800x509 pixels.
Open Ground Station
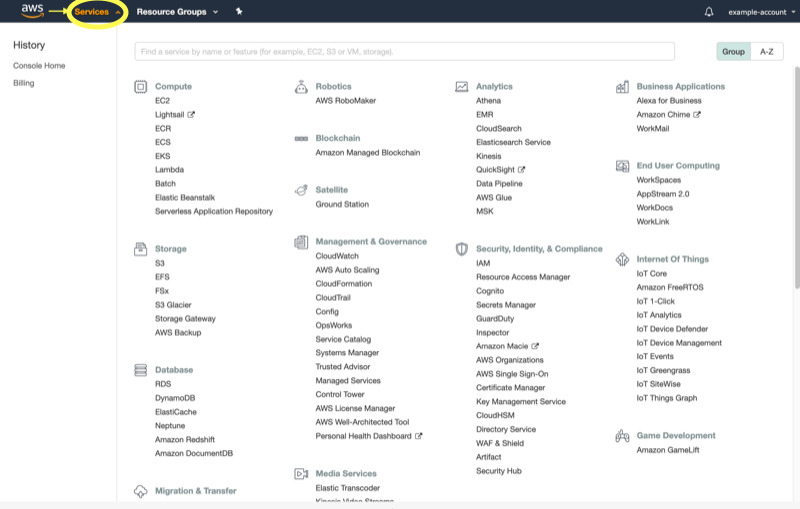pos(342,205)
